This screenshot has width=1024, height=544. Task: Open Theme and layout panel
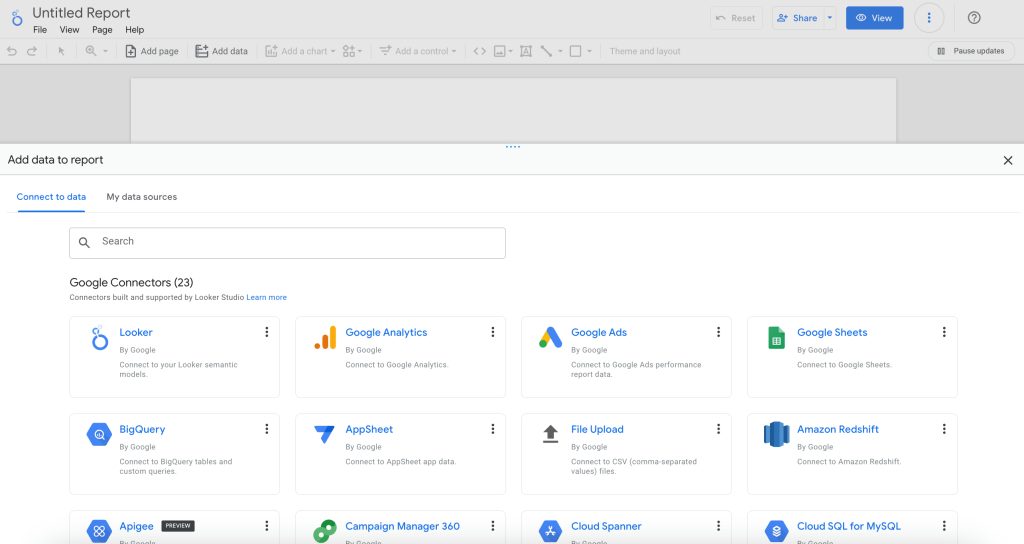[645, 51]
